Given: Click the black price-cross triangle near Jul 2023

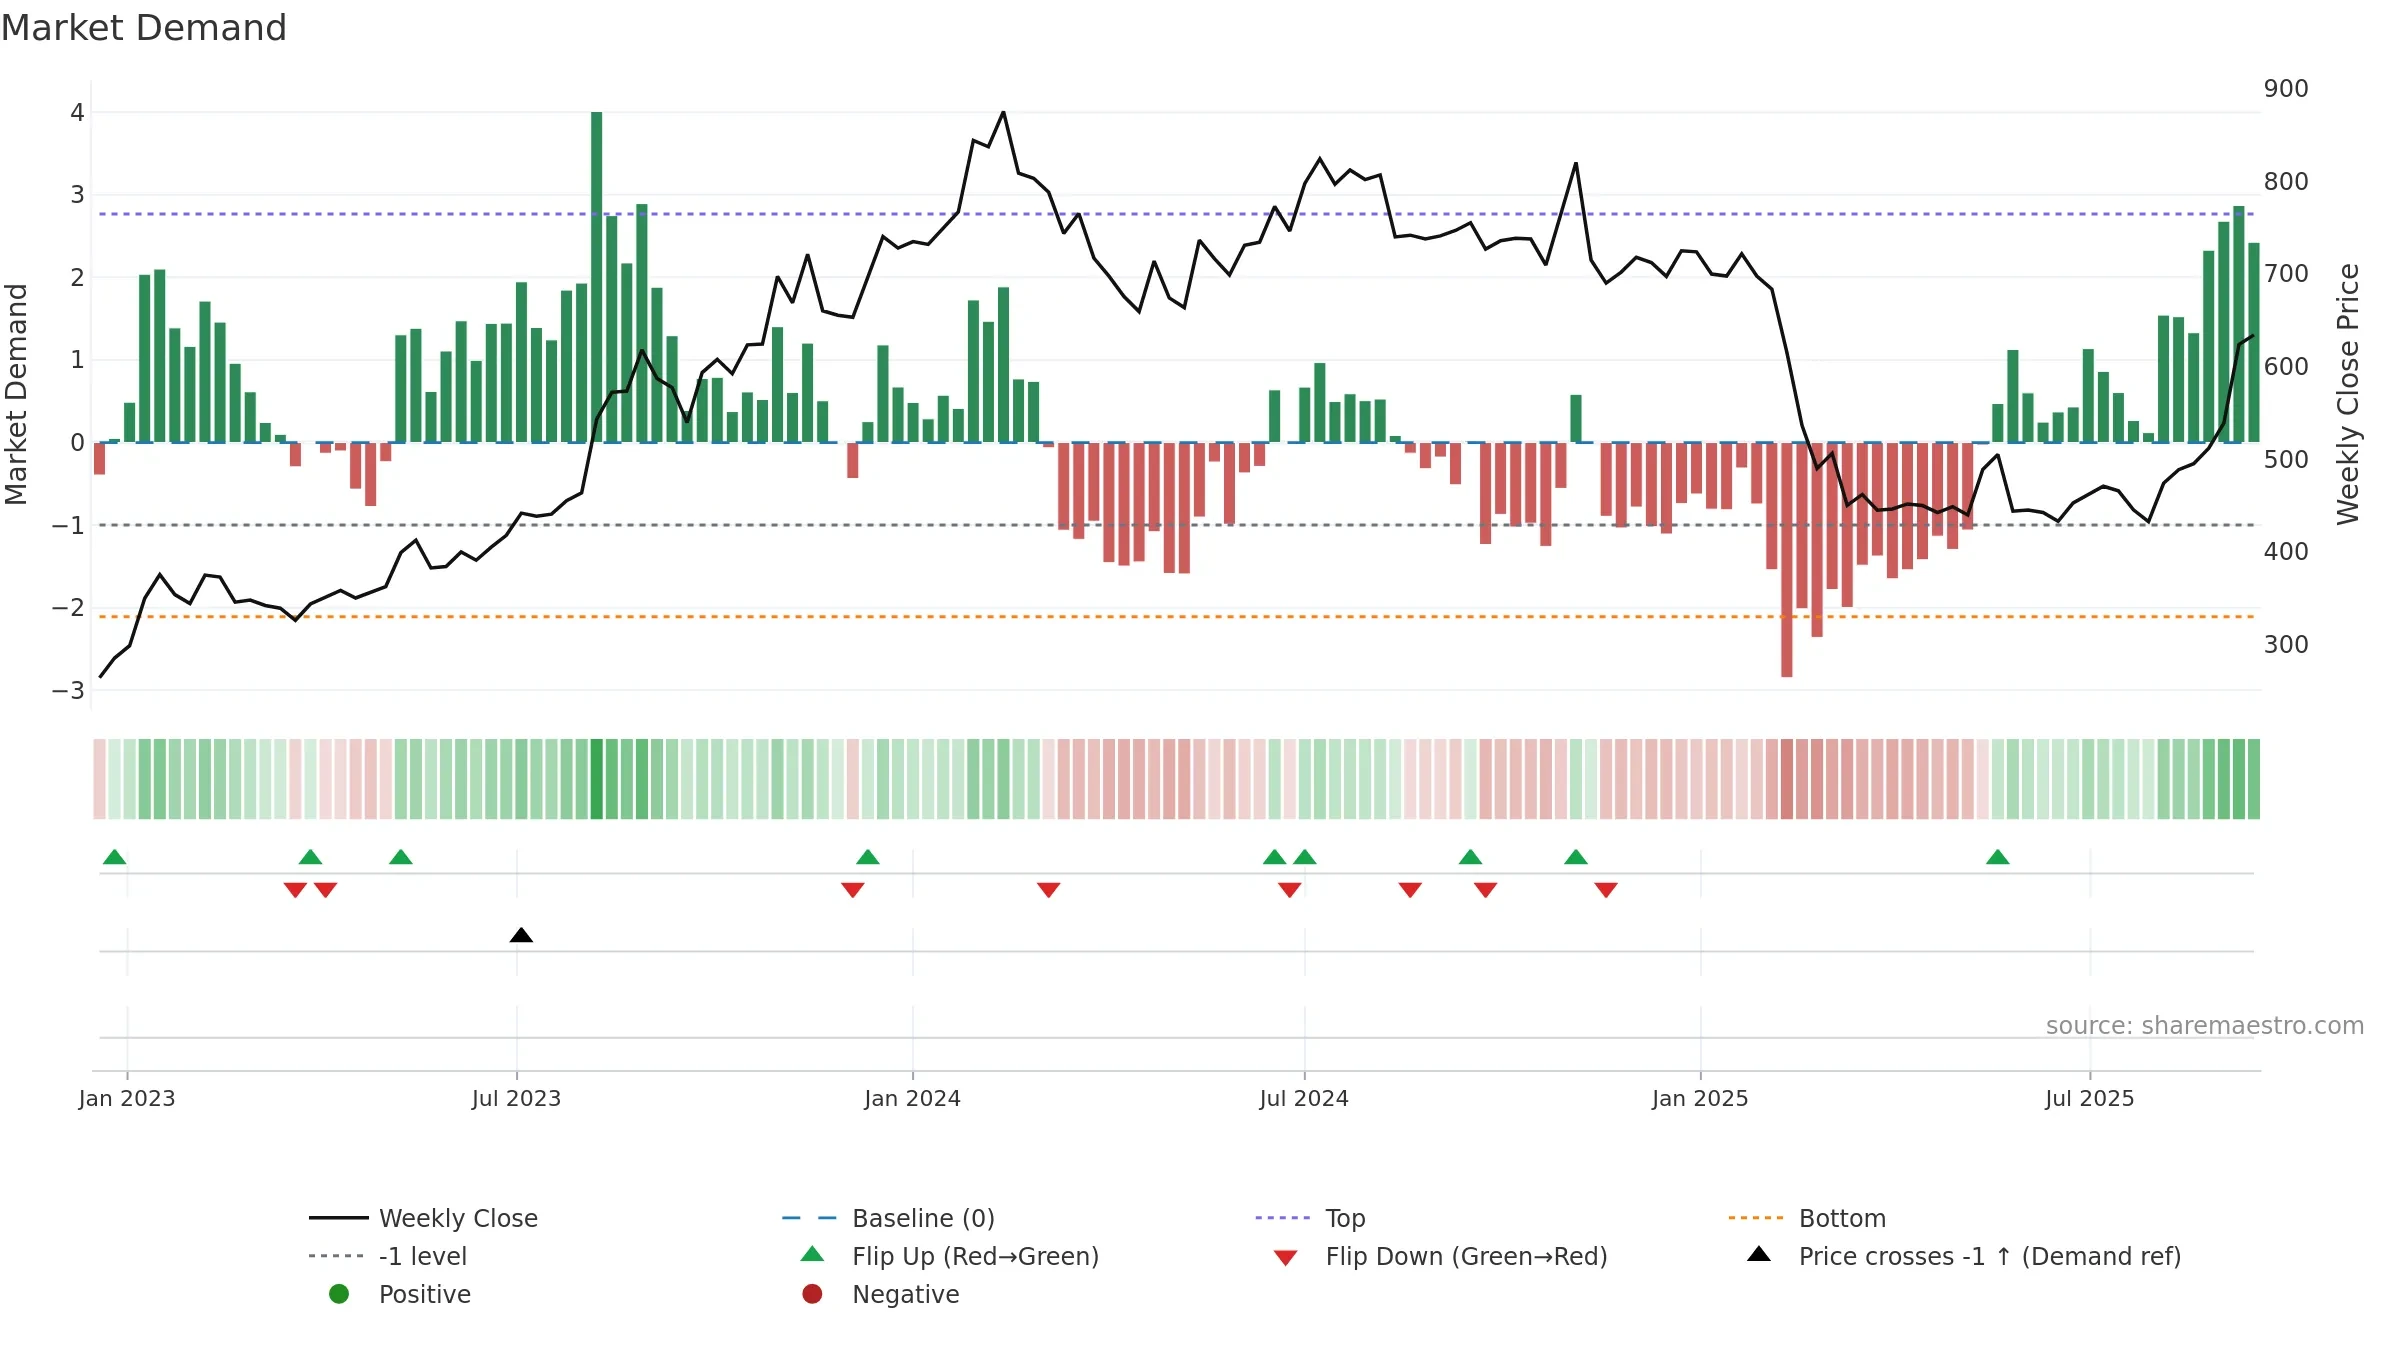Looking at the screenshot, I should pyautogui.click(x=521, y=935).
